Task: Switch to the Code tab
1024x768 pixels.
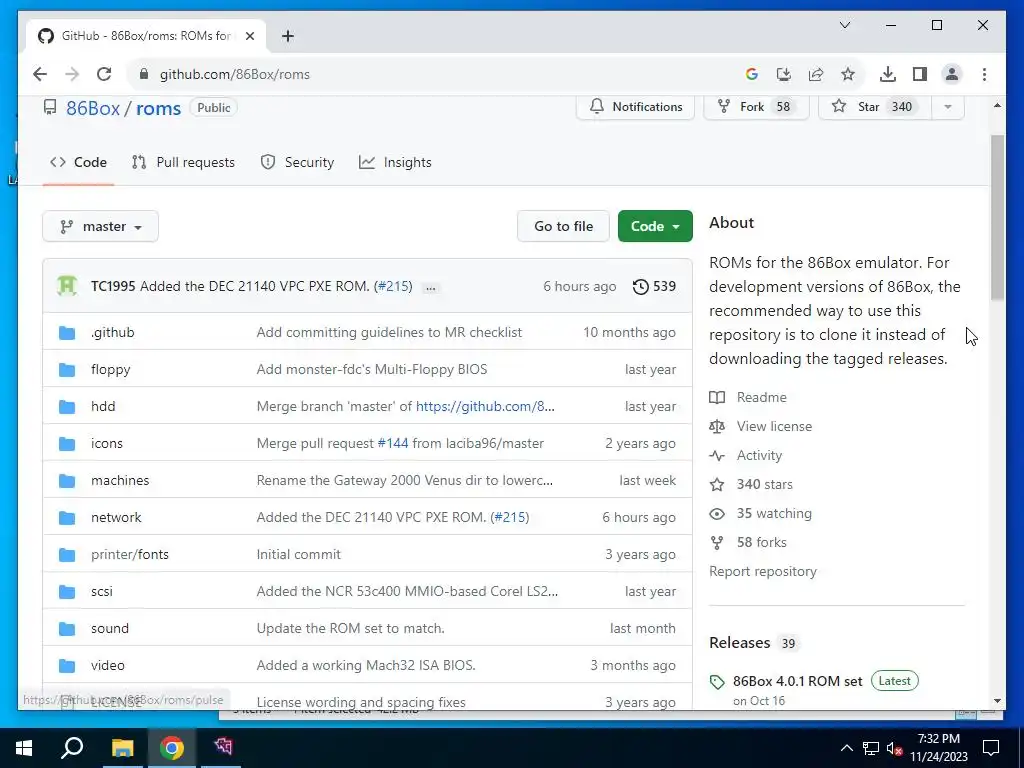Action: pos(78,163)
